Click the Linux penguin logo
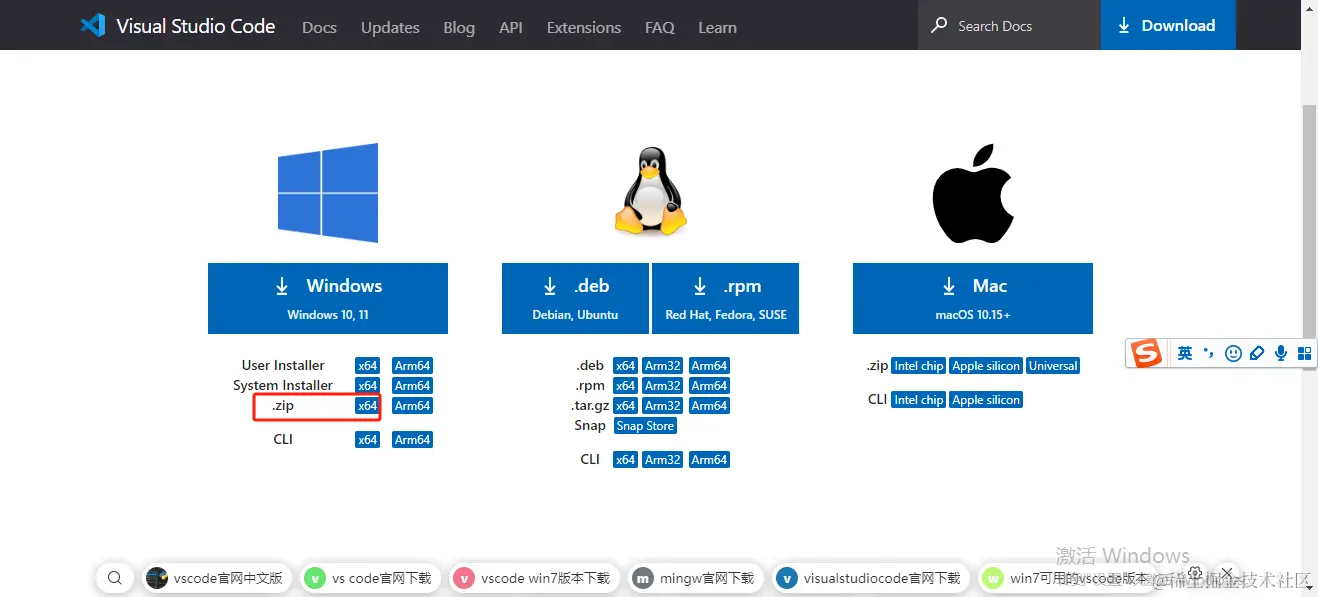Screen dimensions: 1318x597 point(652,193)
